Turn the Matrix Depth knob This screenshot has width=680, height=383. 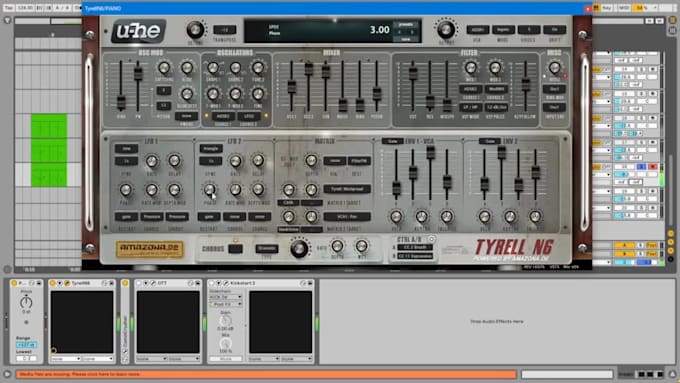(x=311, y=160)
